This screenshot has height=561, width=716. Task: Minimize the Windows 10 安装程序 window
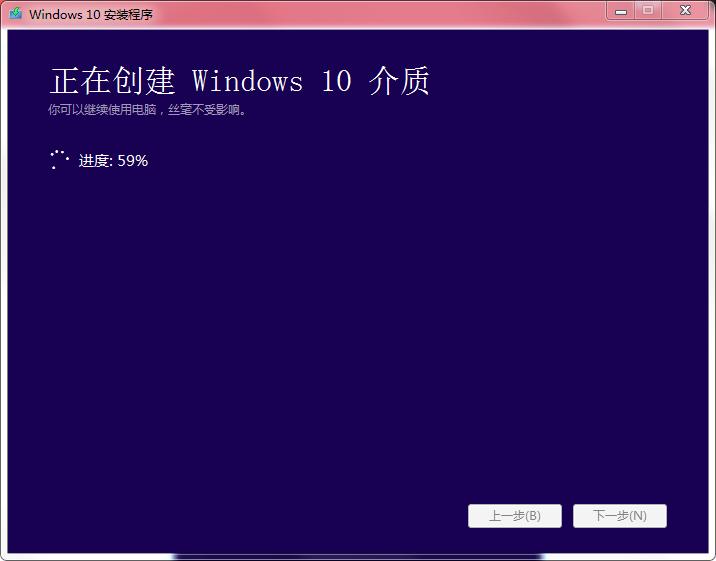(x=621, y=11)
